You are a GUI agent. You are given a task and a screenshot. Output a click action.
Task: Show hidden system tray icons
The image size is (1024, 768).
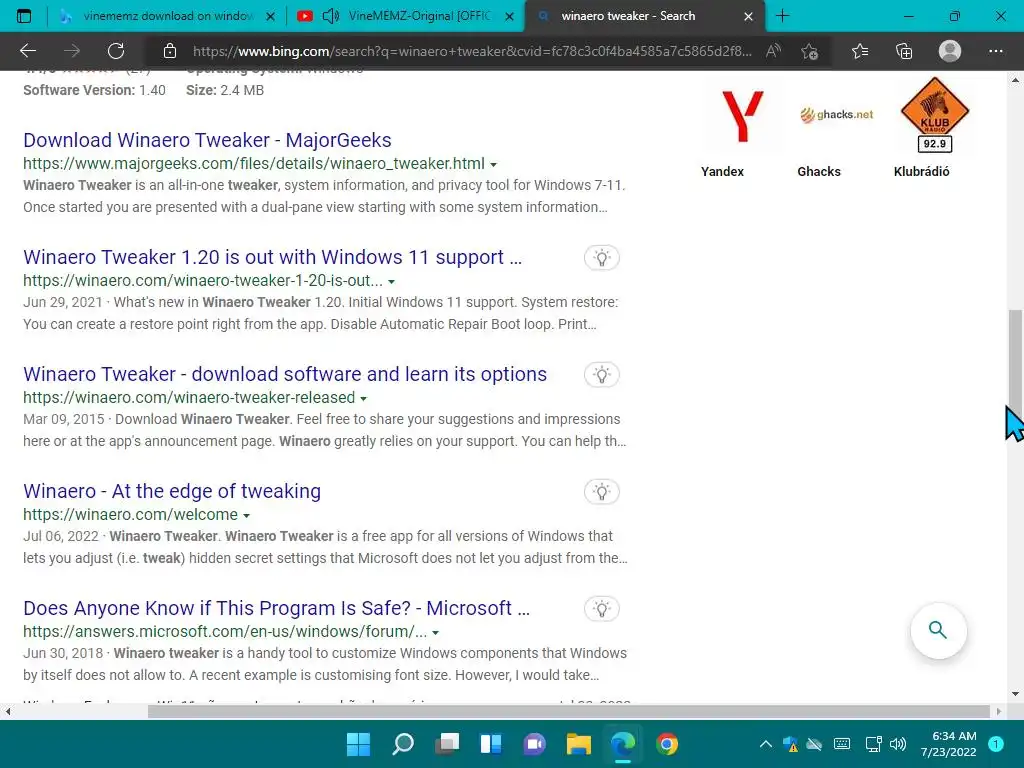[x=766, y=744]
